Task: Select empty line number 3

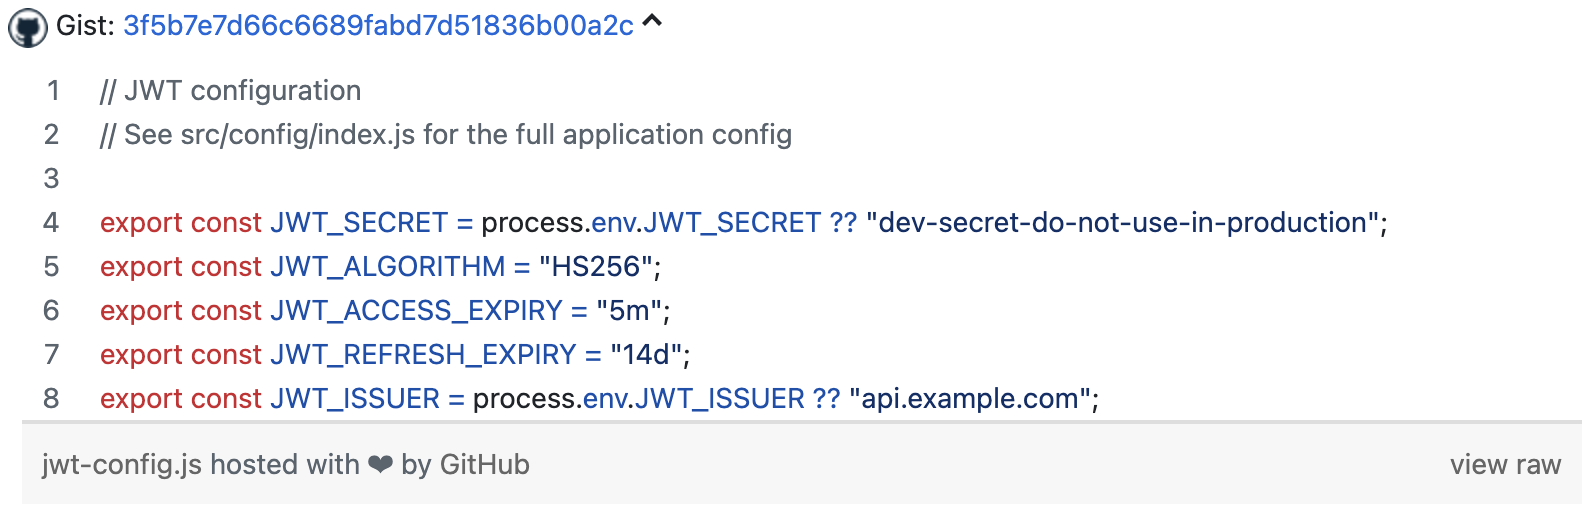Action: point(52,179)
